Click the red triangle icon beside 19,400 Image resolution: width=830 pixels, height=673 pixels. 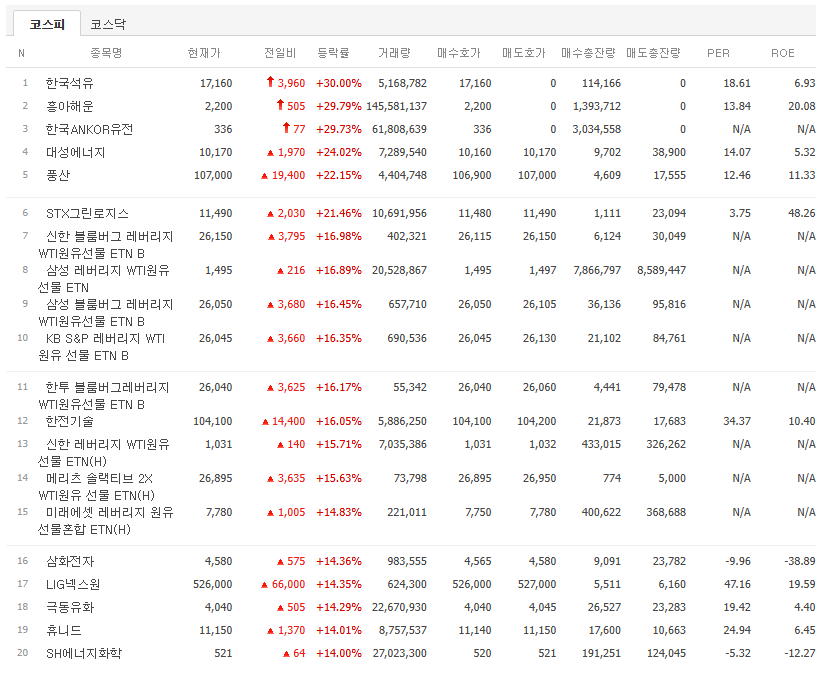click(x=264, y=176)
